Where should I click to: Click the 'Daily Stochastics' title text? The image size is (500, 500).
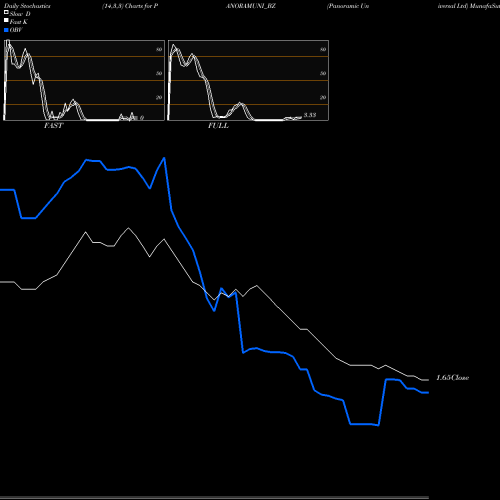pyautogui.click(x=27, y=6)
